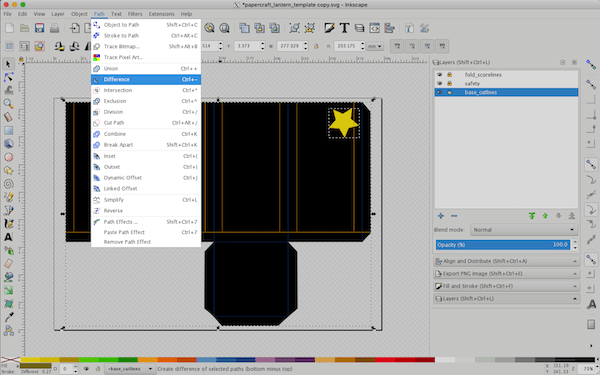Click the Save document icon
Viewport: 600px width, 375px height.
pyautogui.click(x=39, y=28)
